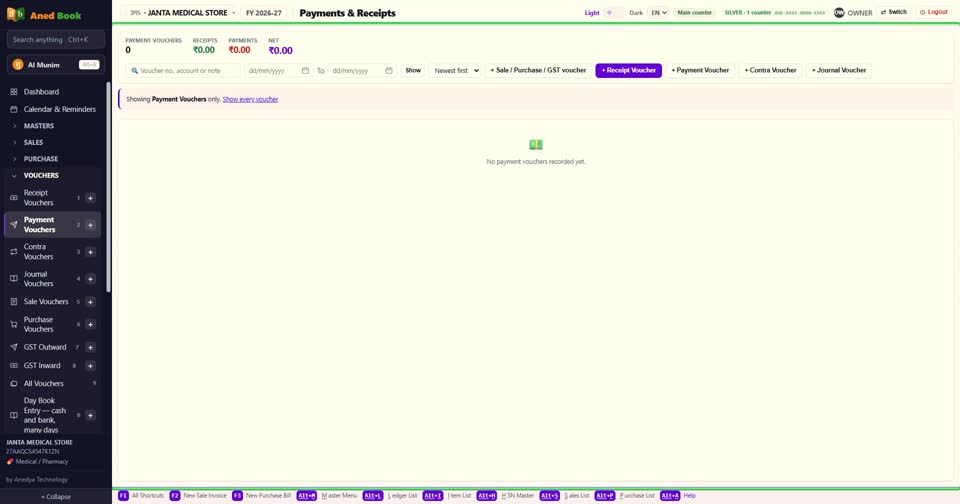This screenshot has height=504, width=960.
Task: Open Sale Vouchers in sidebar
Action: (x=46, y=302)
